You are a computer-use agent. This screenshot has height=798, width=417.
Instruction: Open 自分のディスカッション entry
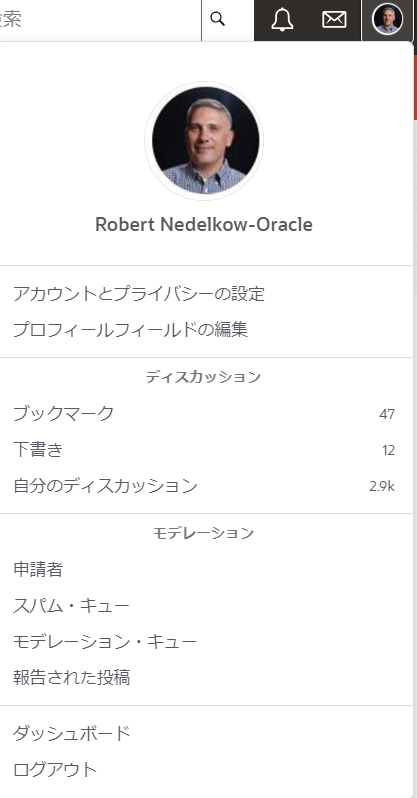point(204,486)
